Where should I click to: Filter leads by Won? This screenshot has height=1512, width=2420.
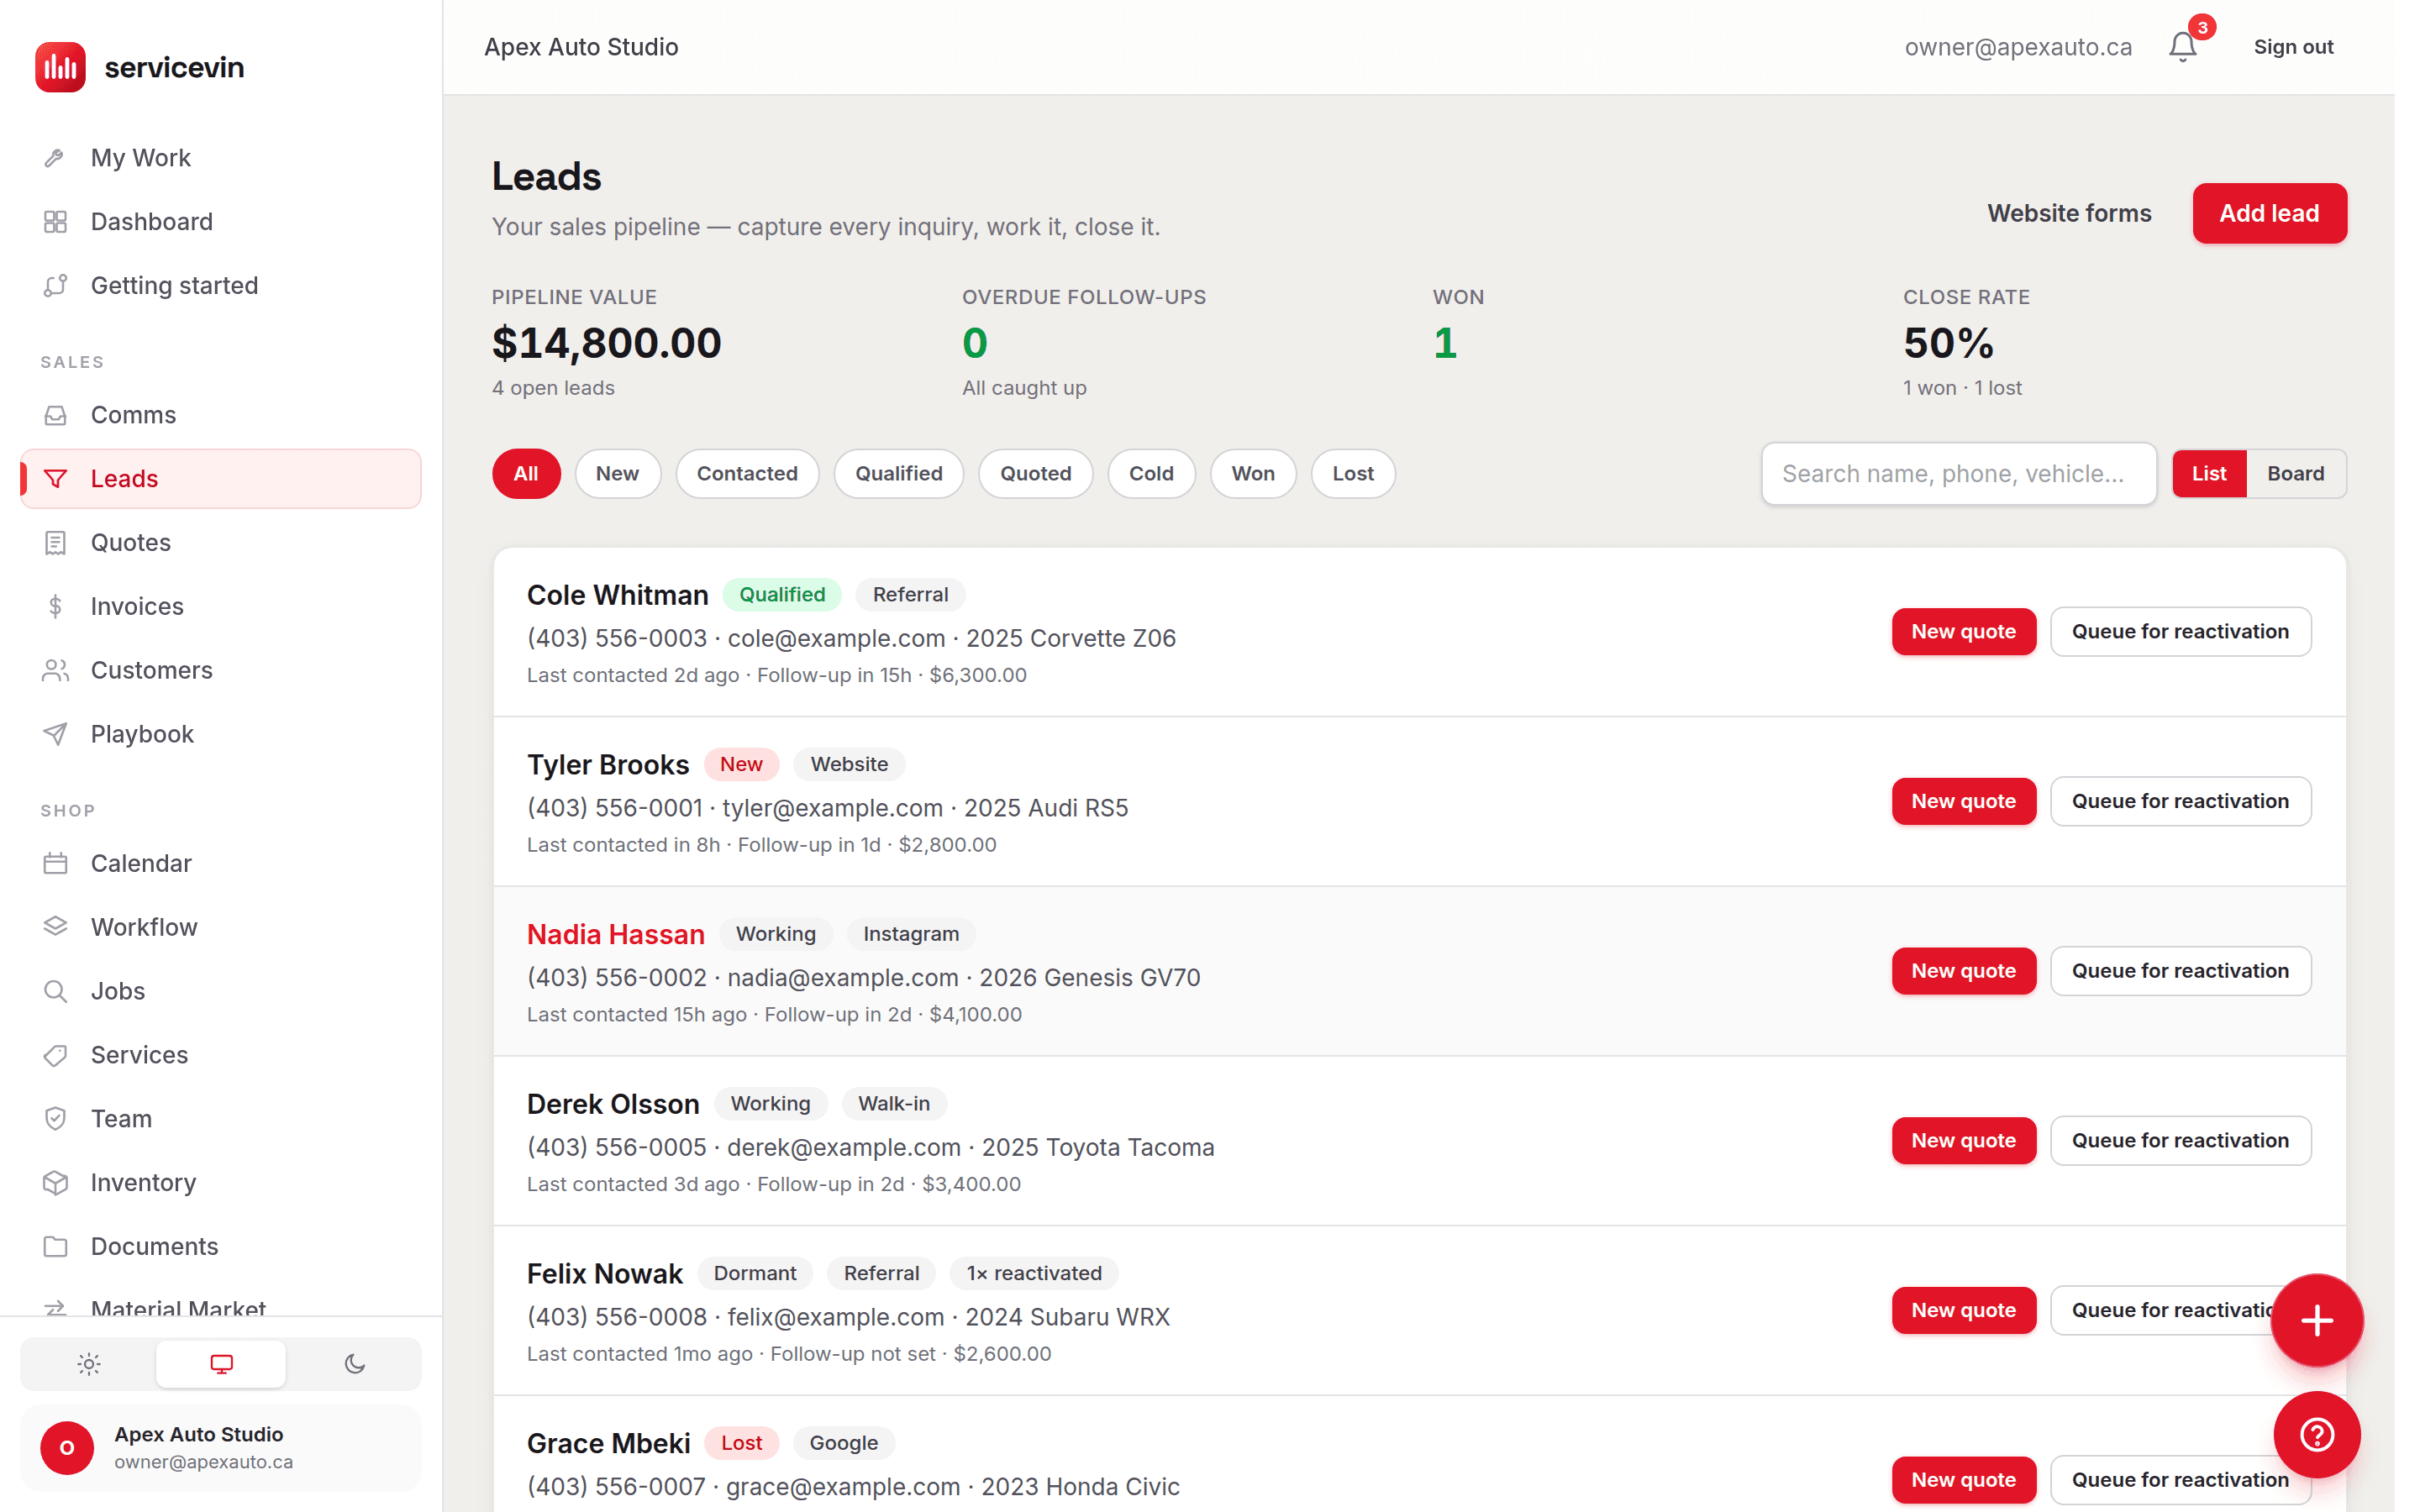coord(1253,474)
